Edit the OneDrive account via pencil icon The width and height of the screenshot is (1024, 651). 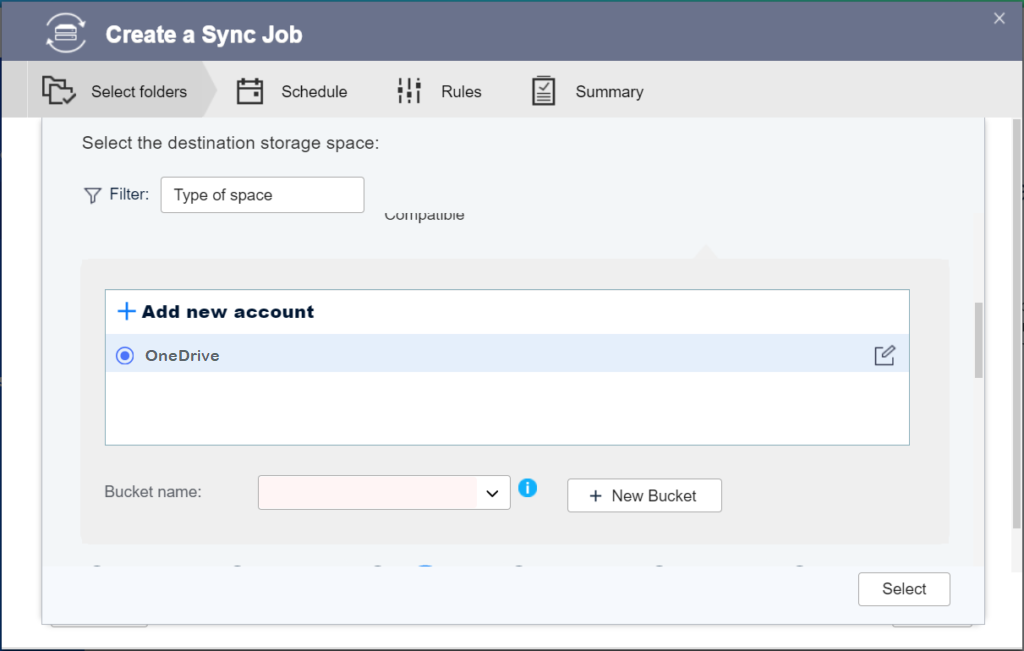coord(884,355)
